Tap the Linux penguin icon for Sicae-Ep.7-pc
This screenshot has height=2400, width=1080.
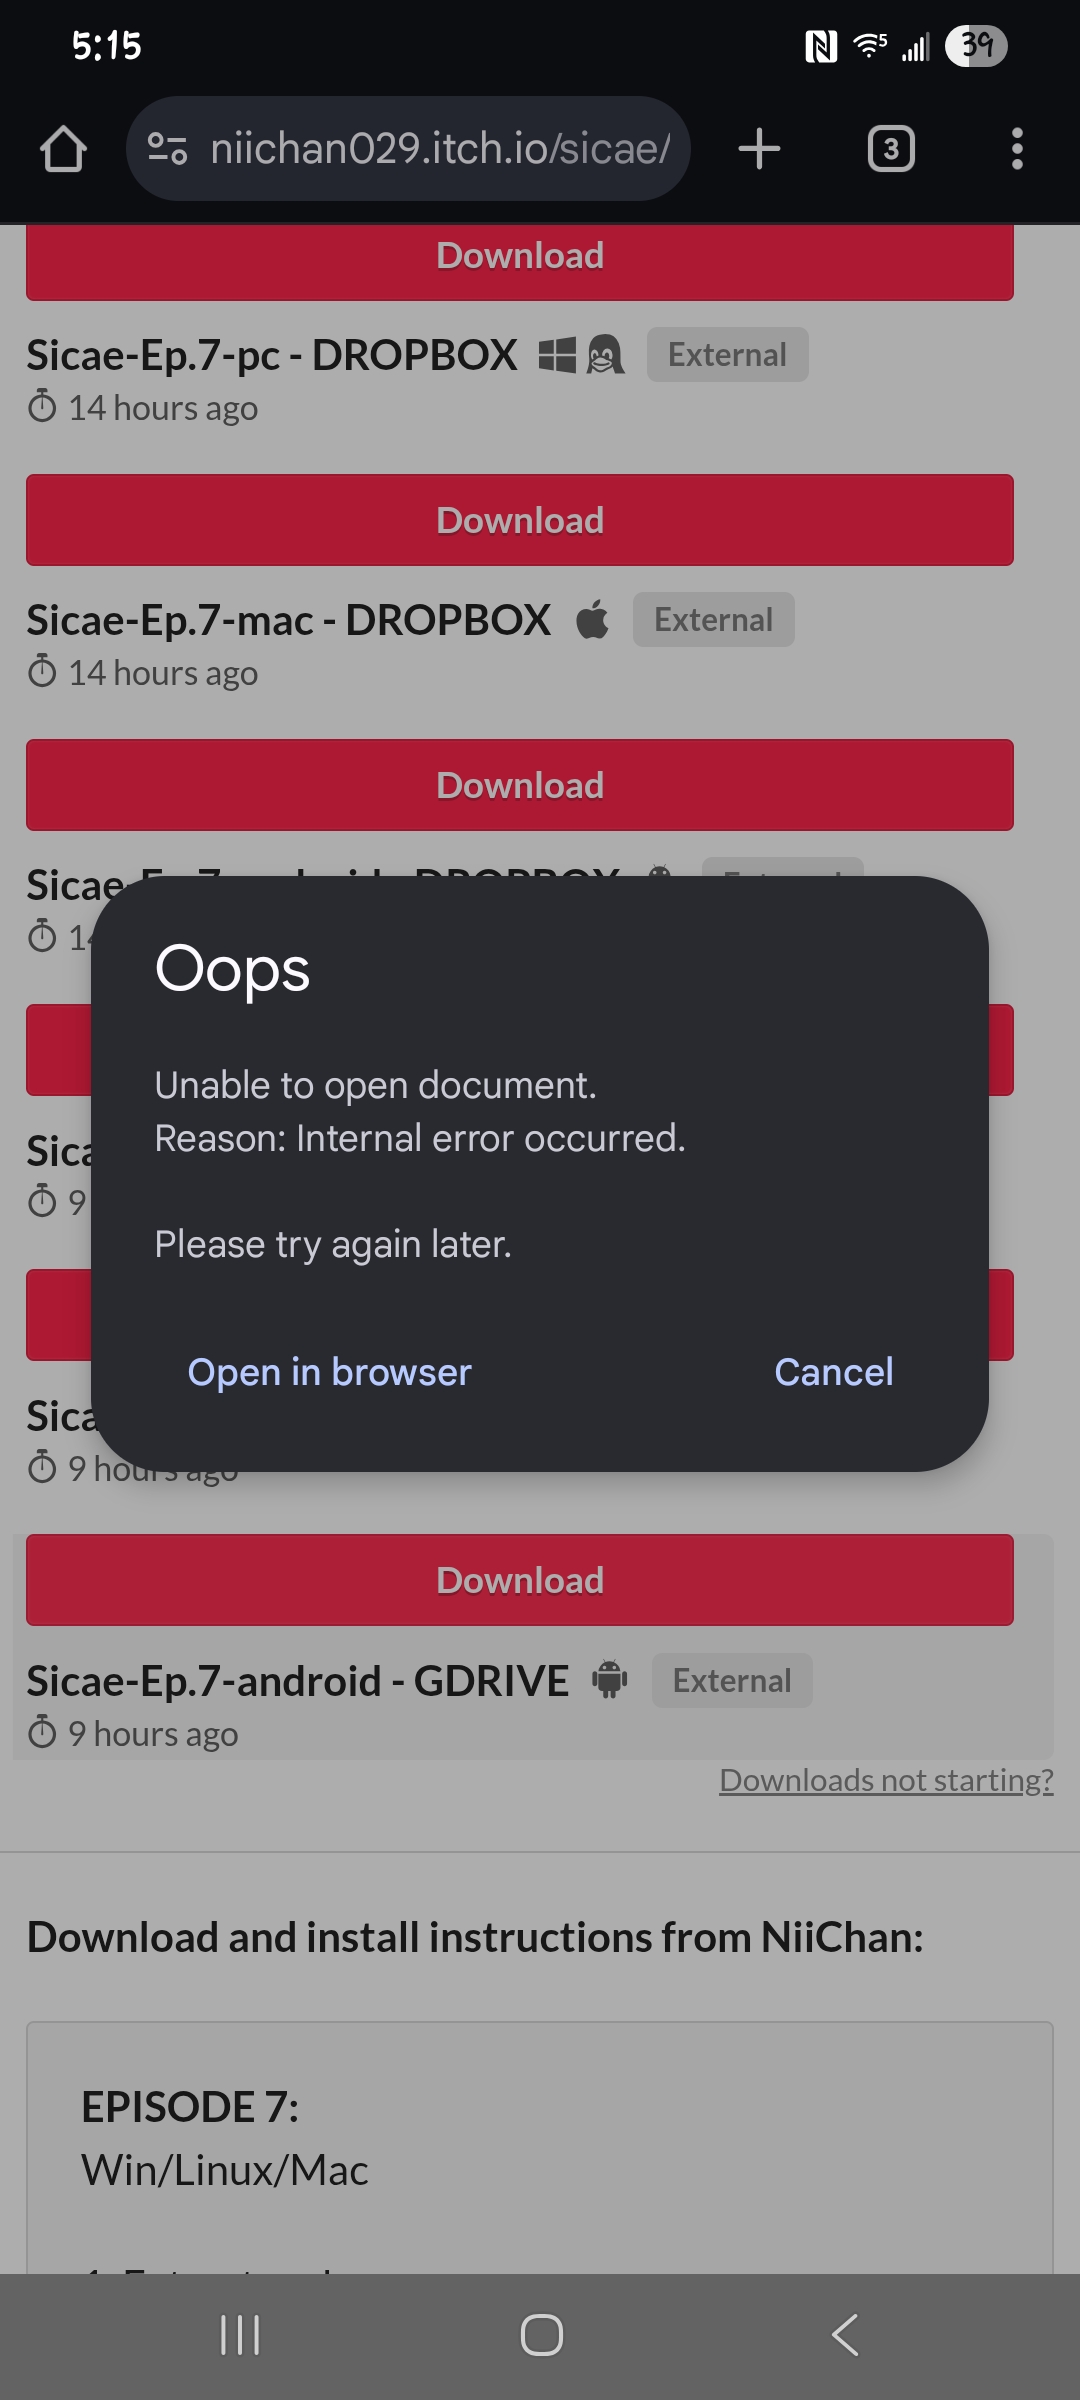[x=605, y=354]
